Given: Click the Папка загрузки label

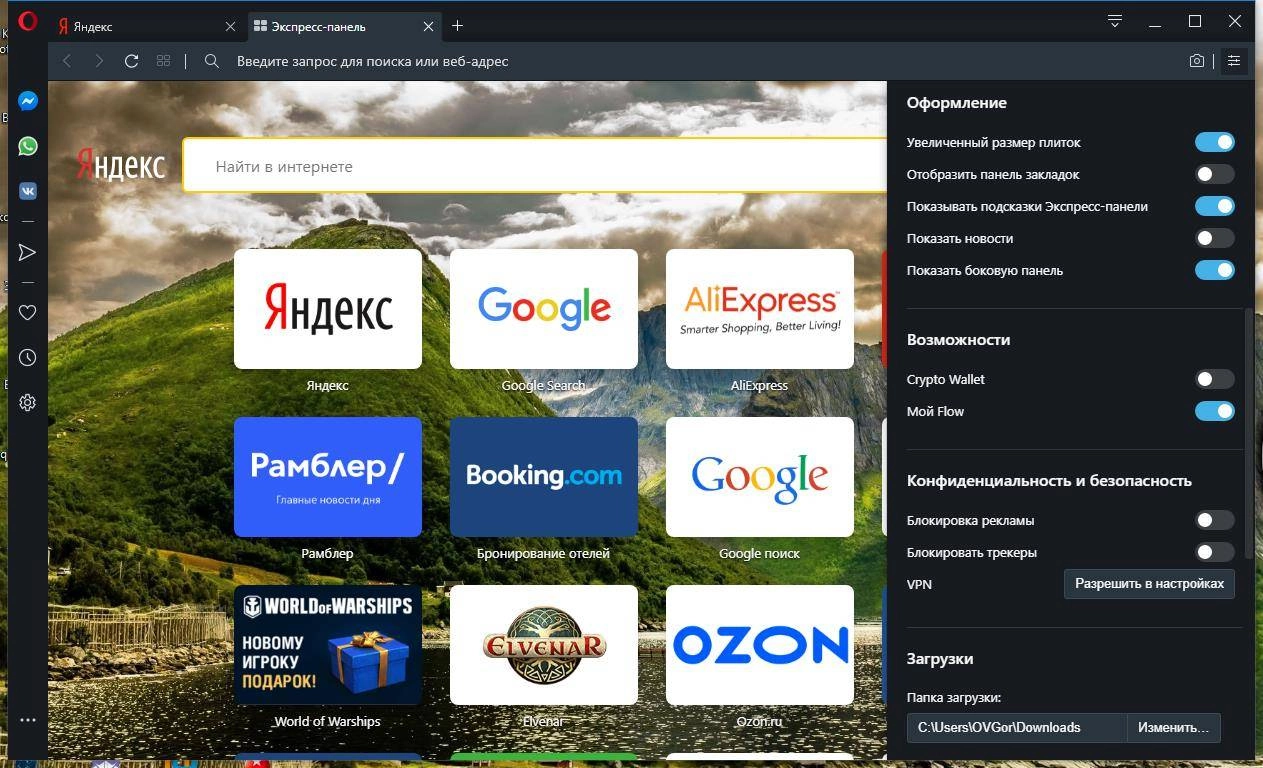Looking at the screenshot, I should pos(954,698).
